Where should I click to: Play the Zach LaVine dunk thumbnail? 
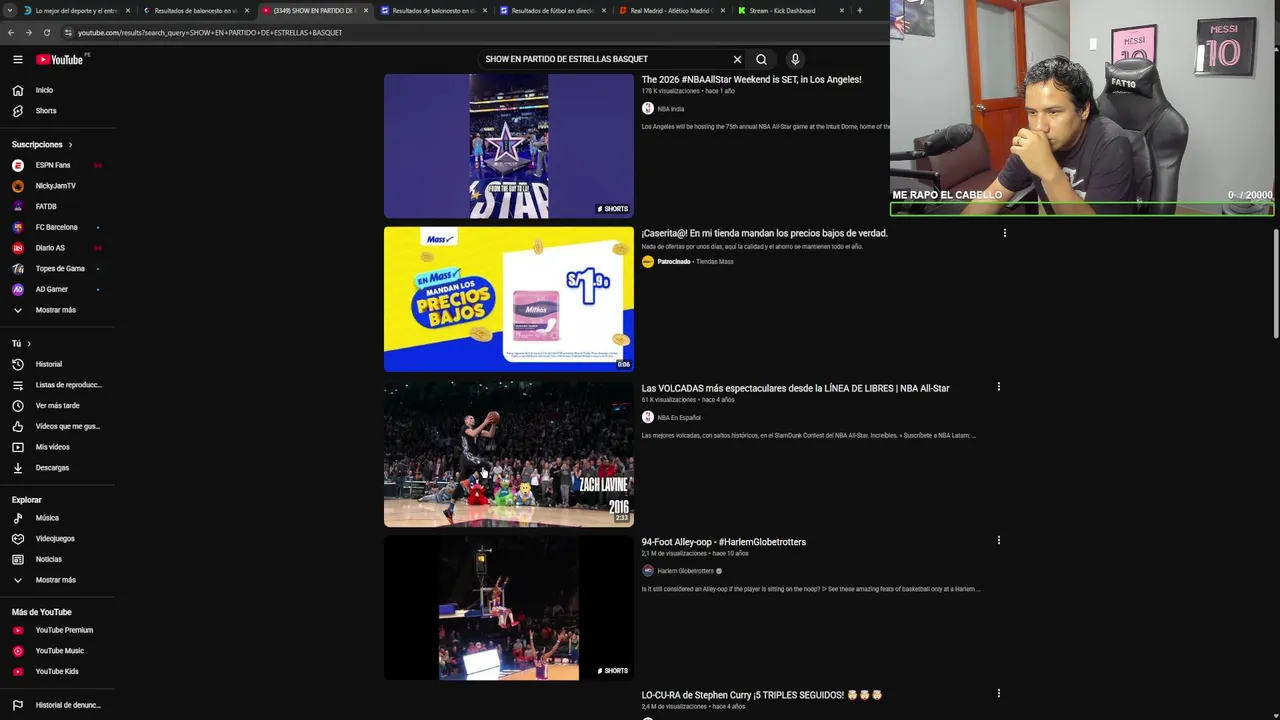pyautogui.click(x=509, y=454)
